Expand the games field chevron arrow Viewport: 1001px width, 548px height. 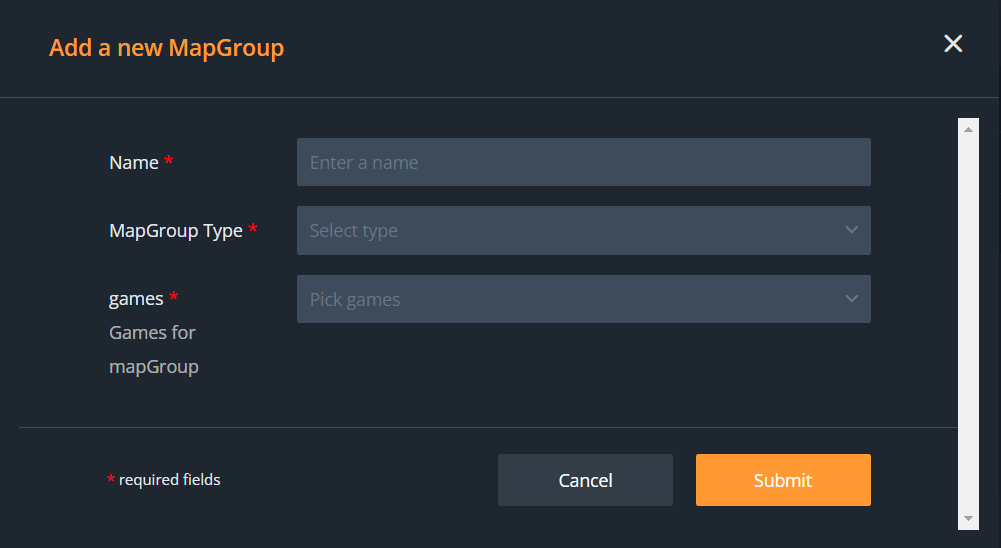pos(851,299)
